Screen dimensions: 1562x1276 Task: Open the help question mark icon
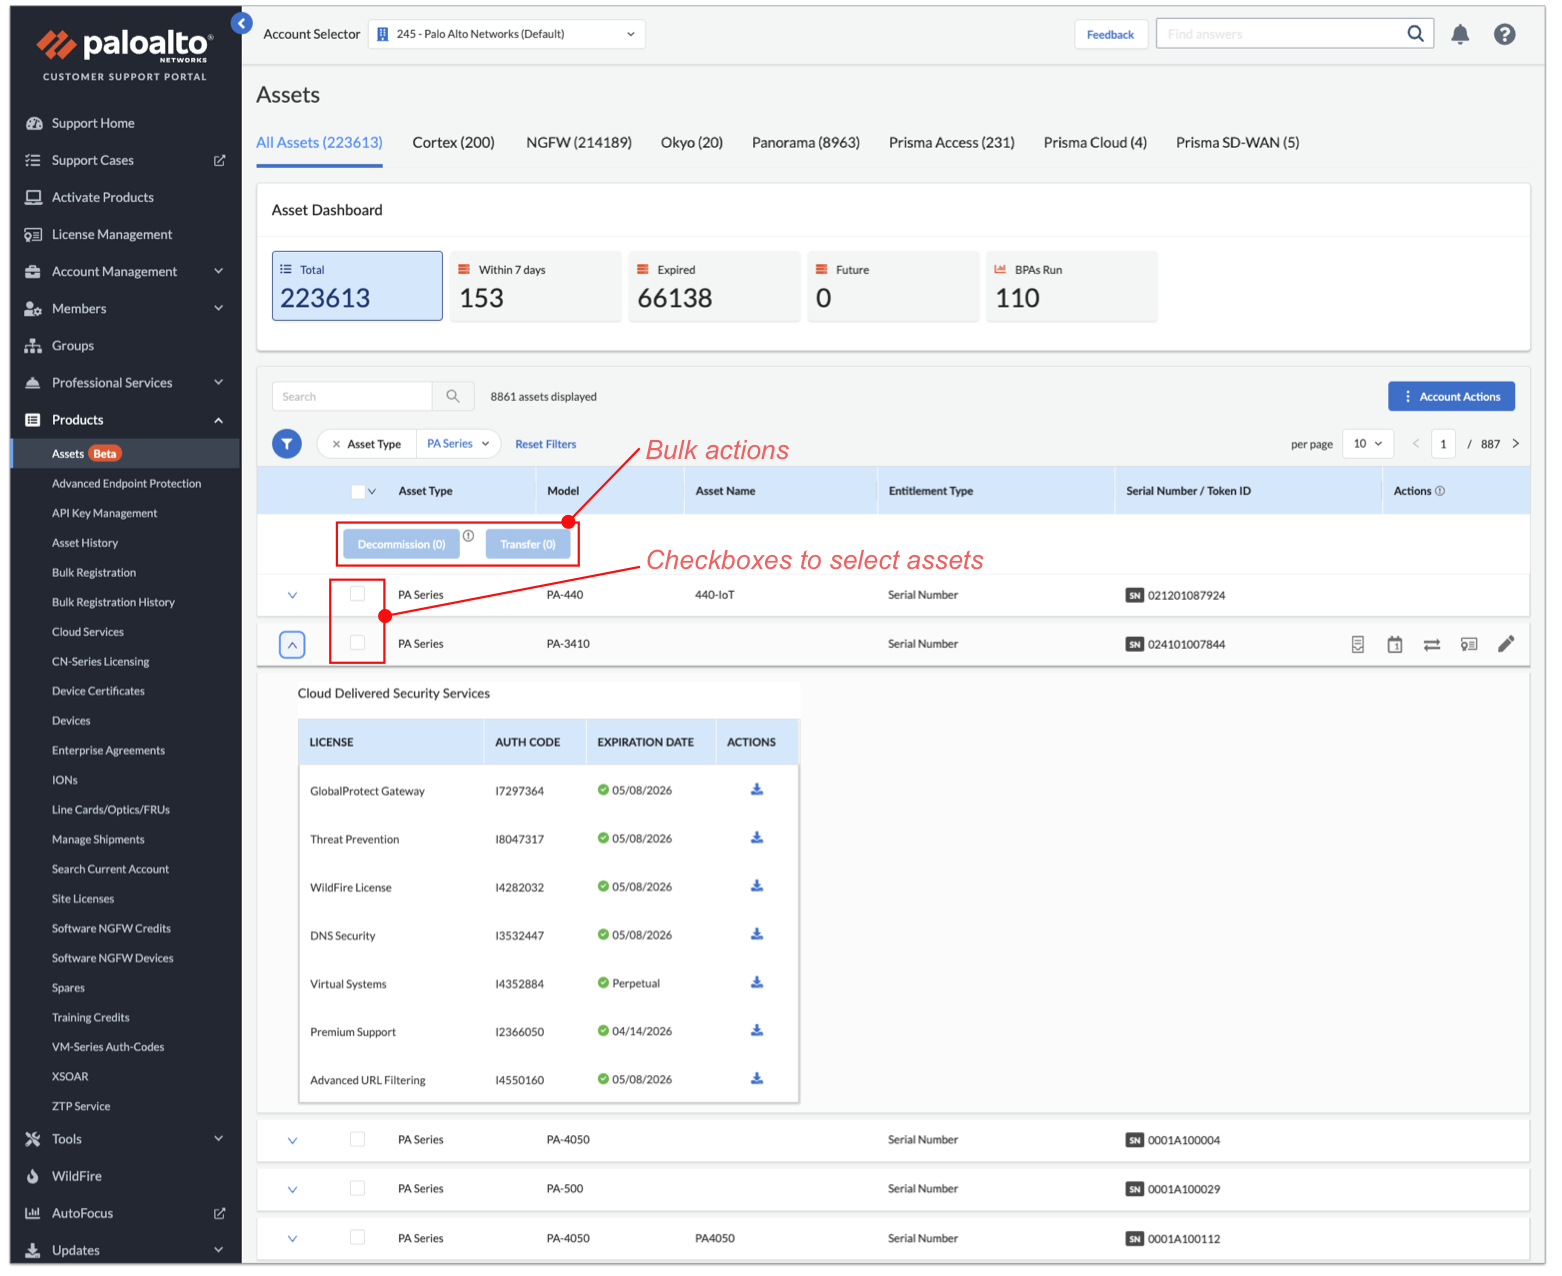1503,35
